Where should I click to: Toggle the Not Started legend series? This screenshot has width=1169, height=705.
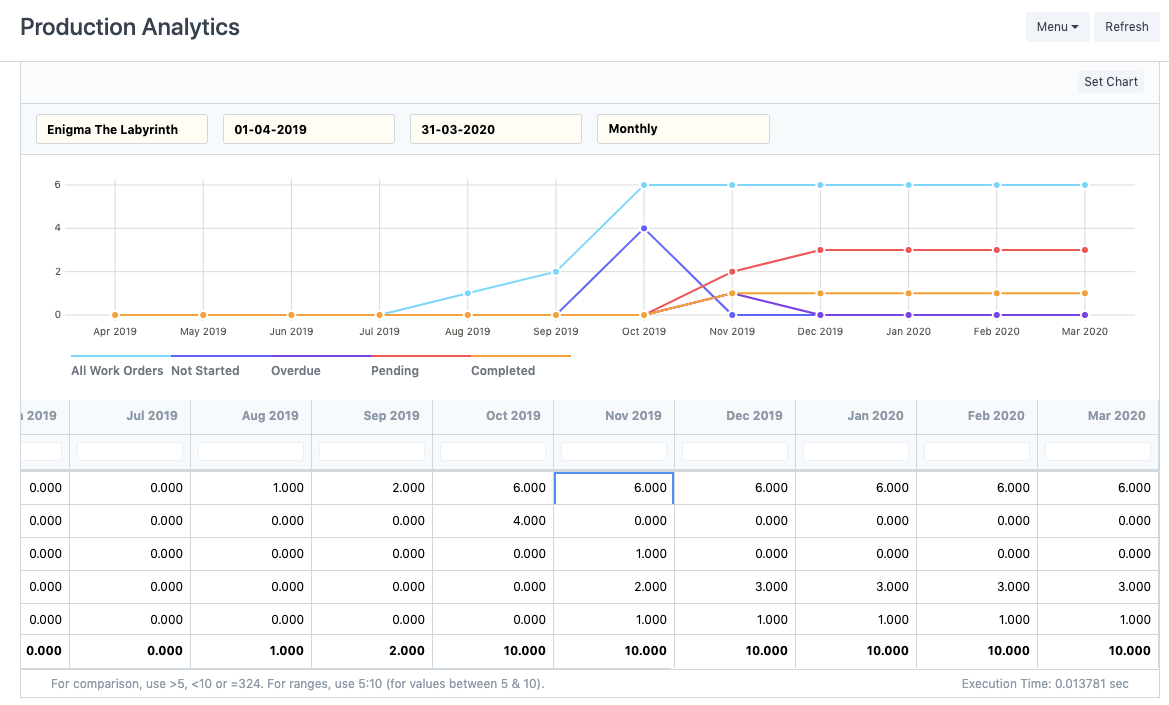click(x=205, y=371)
